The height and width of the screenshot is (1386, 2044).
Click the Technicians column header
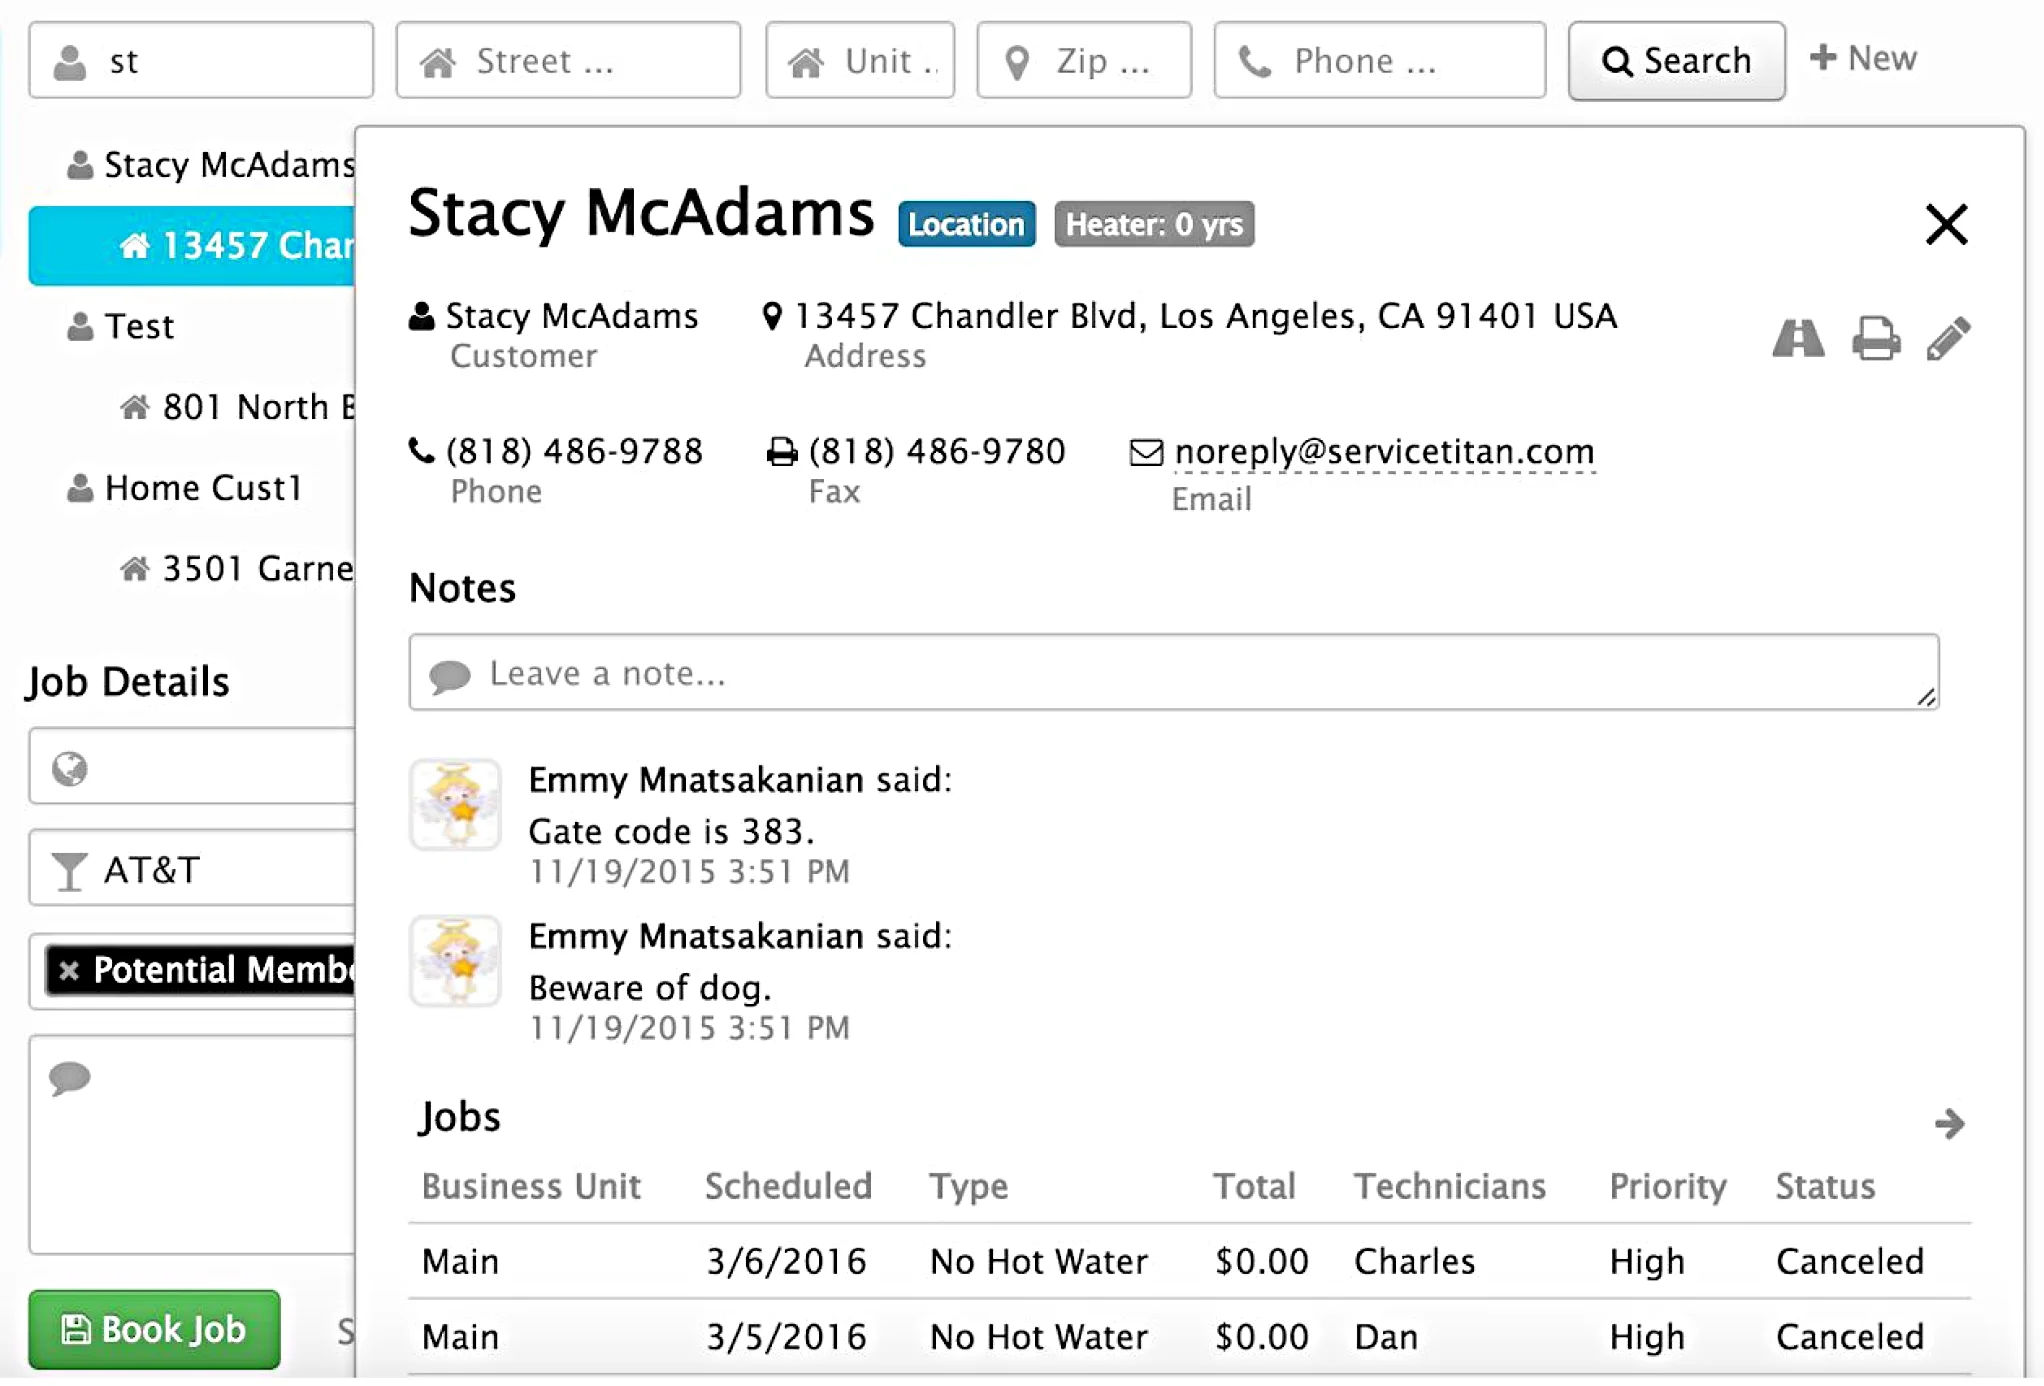coord(1449,1186)
